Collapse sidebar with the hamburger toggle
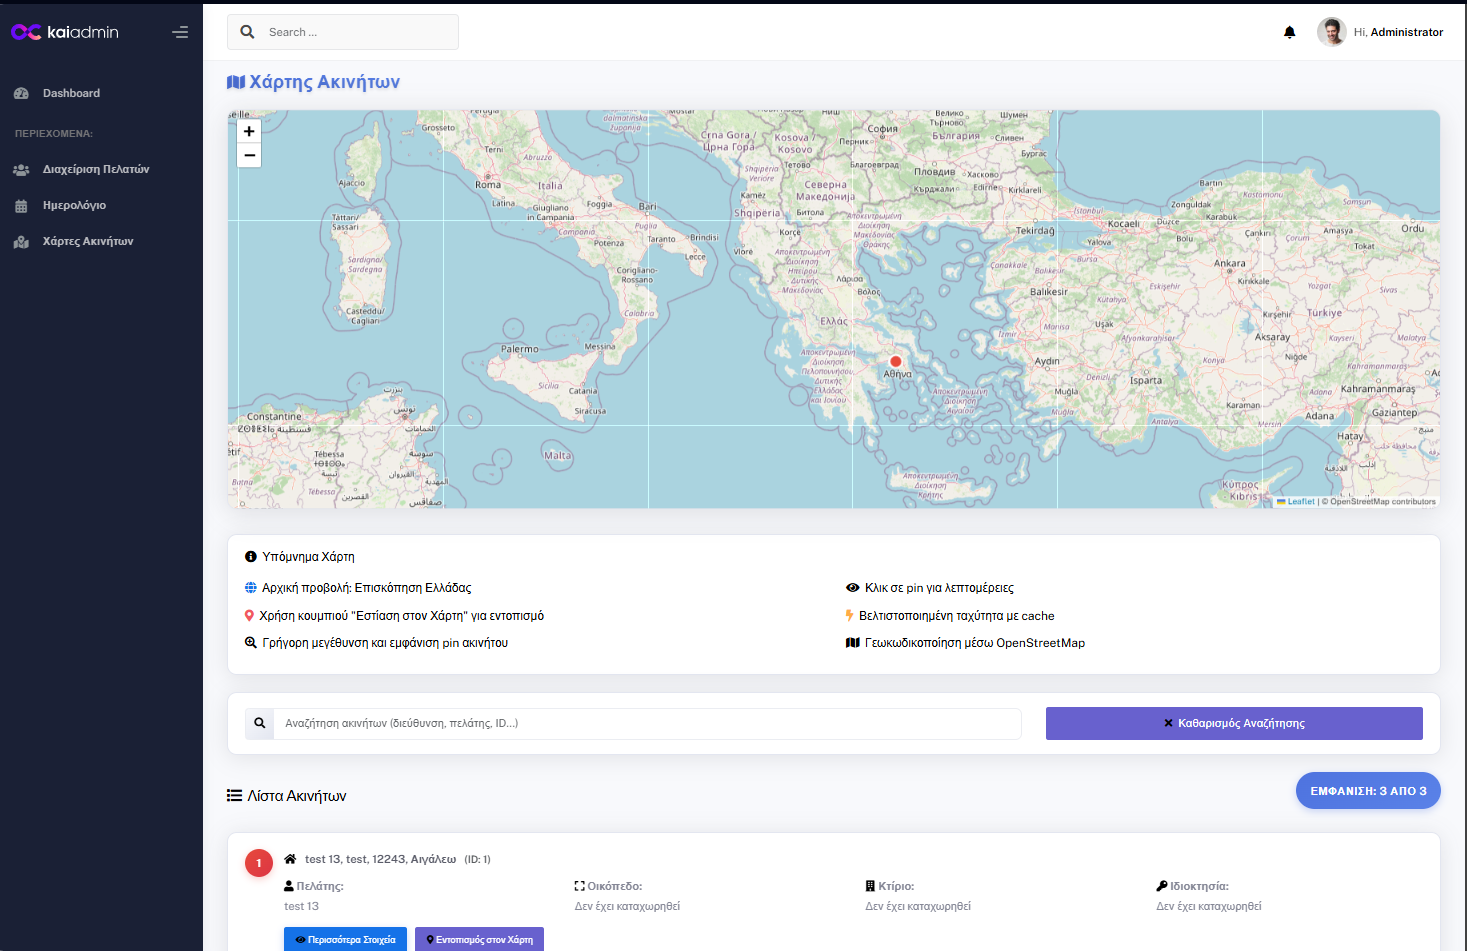This screenshot has height=951, width=1467. coord(180,32)
